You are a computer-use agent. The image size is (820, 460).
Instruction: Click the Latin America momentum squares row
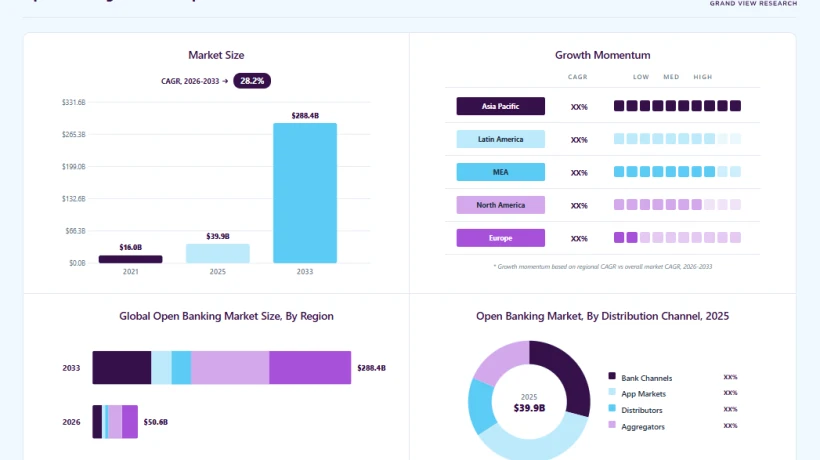point(677,139)
